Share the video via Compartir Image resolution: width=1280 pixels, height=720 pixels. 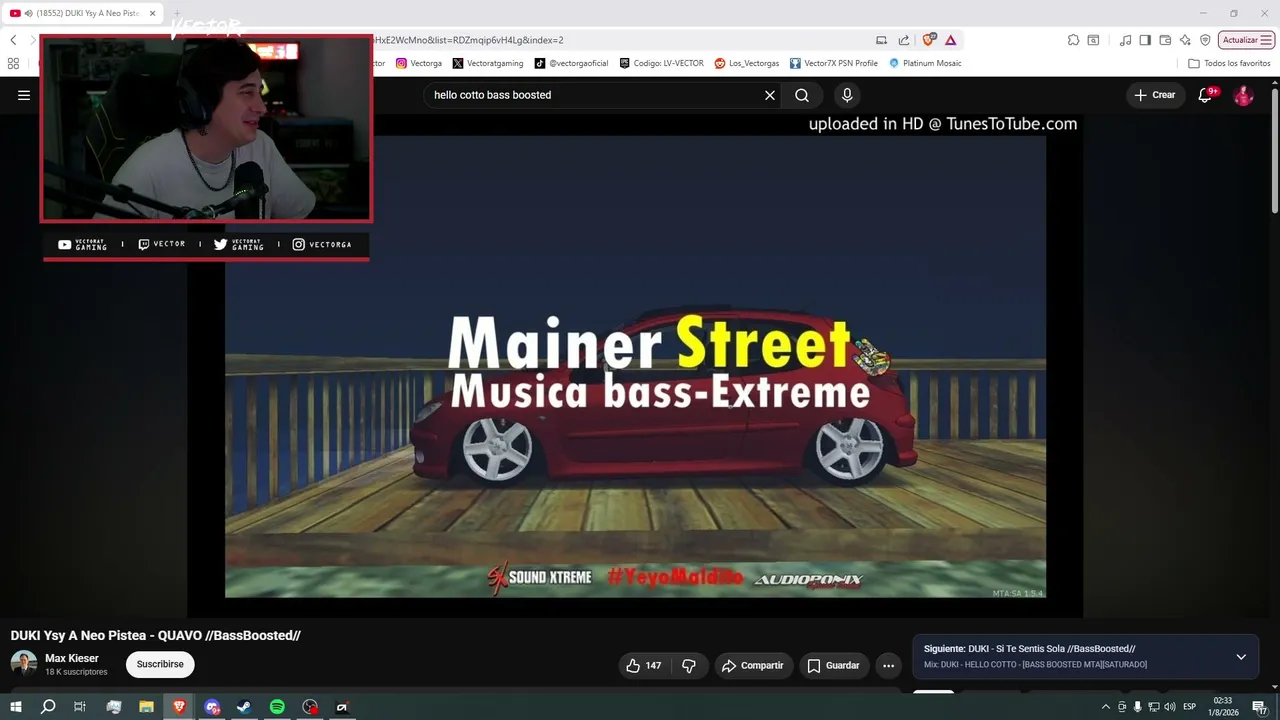[753, 665]
